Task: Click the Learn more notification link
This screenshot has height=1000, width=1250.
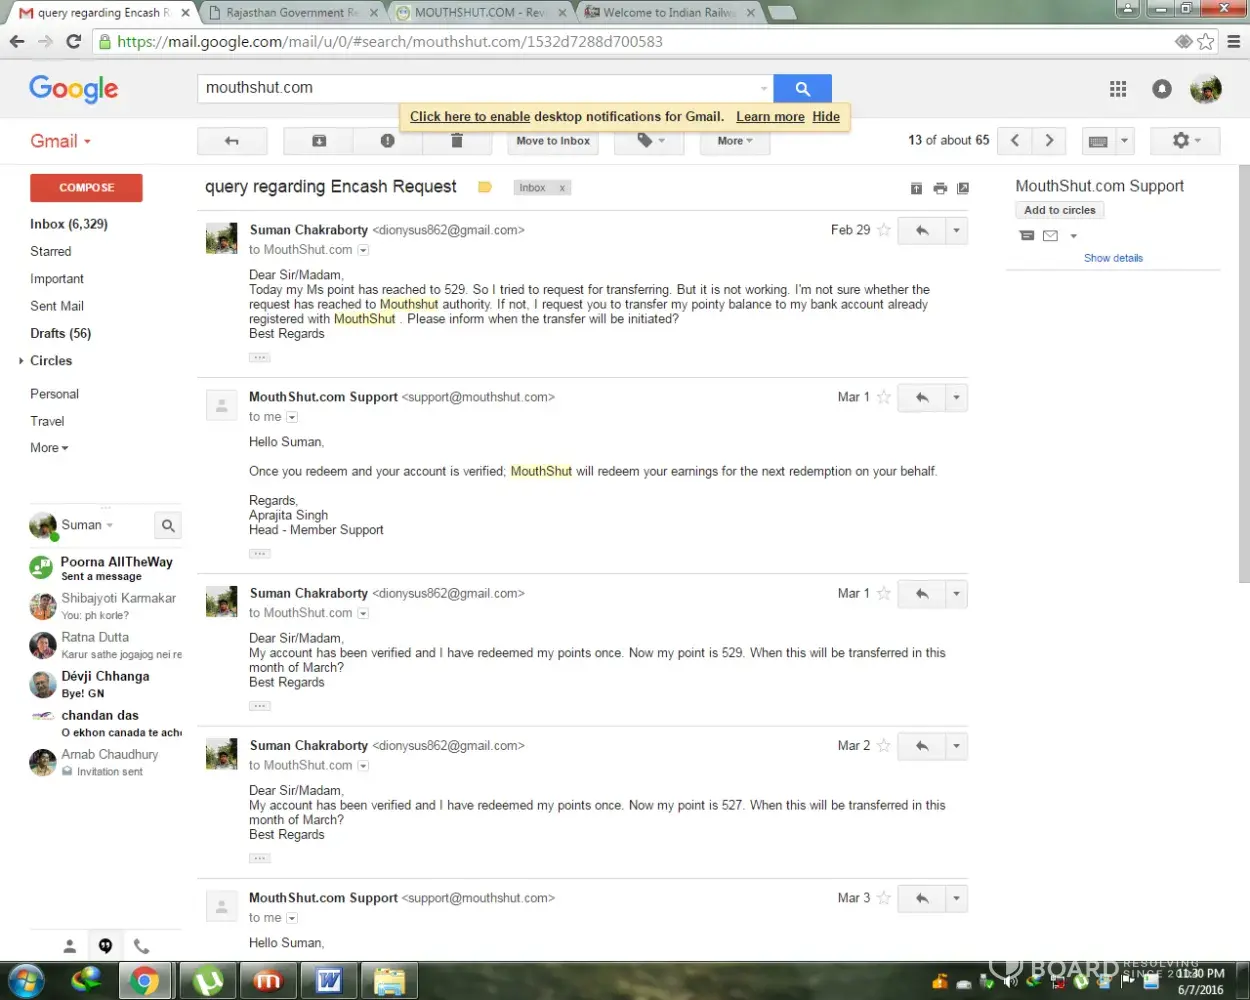Action: 770,117
